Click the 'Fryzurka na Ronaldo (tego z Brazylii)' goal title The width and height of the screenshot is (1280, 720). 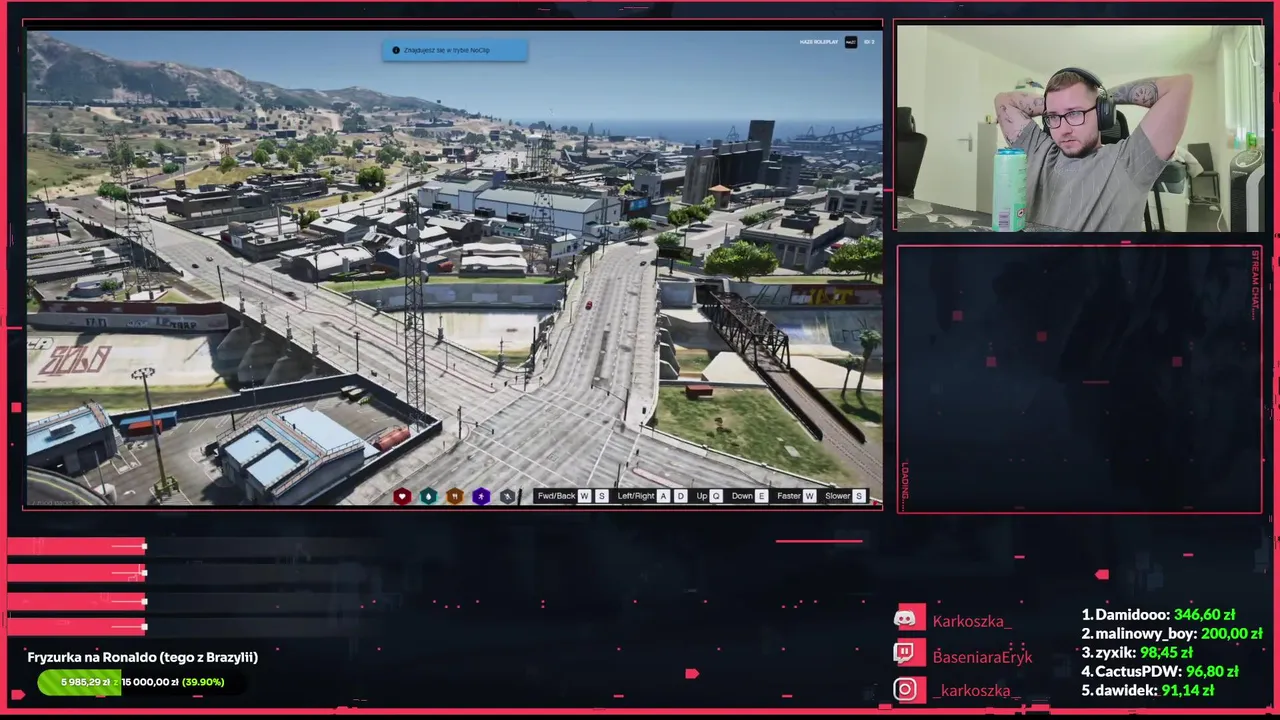(143, 657)
